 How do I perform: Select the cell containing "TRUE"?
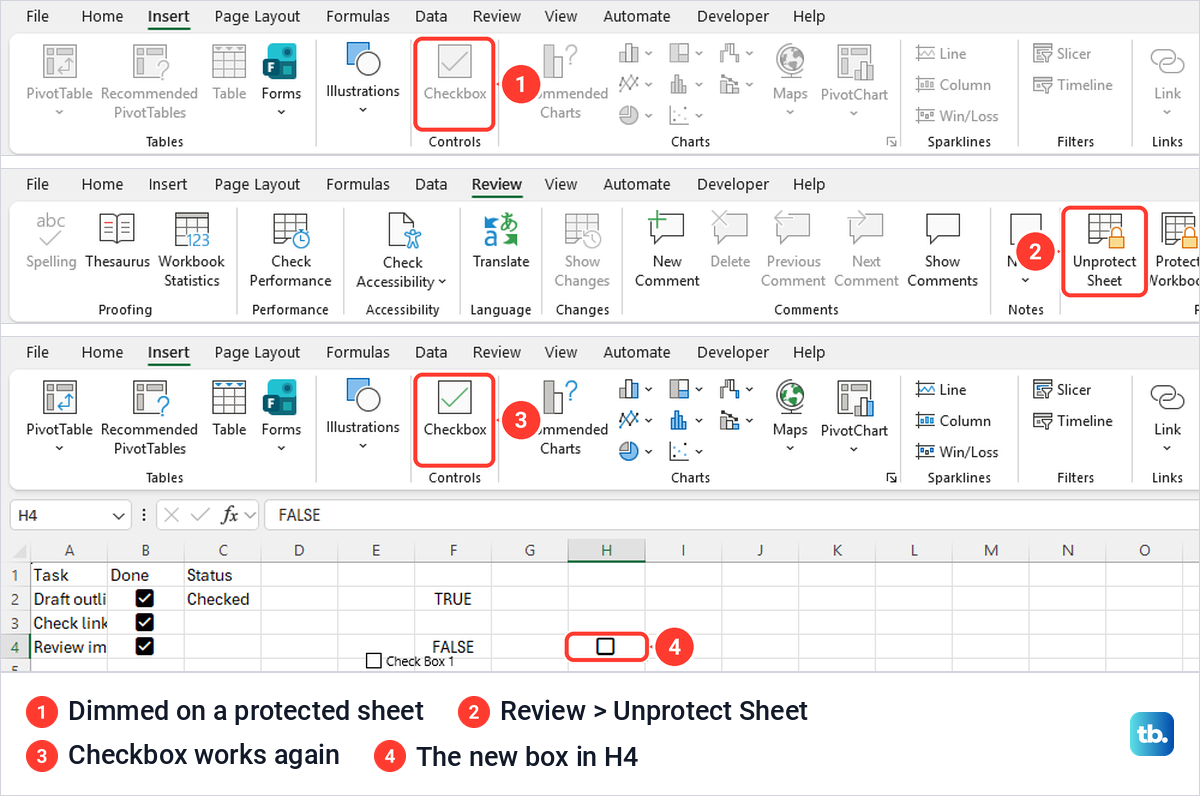tap(453, 599)
